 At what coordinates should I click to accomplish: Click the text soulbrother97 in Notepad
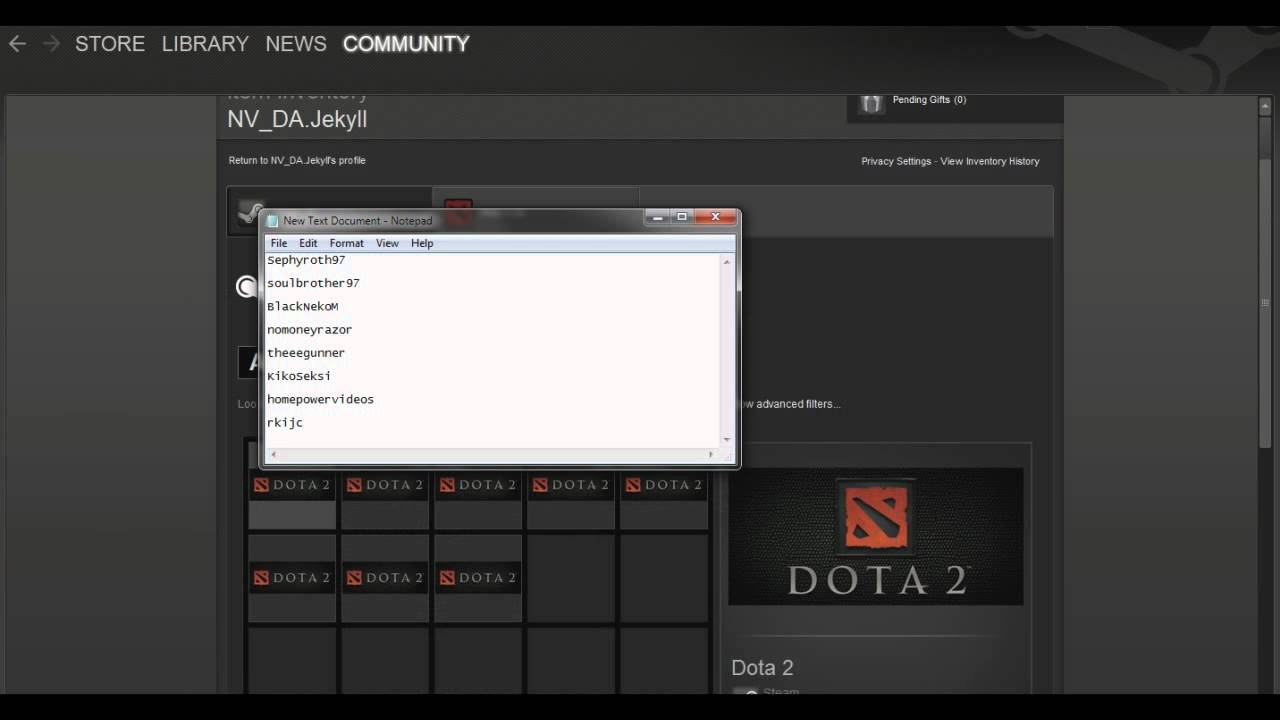[313, 283]
